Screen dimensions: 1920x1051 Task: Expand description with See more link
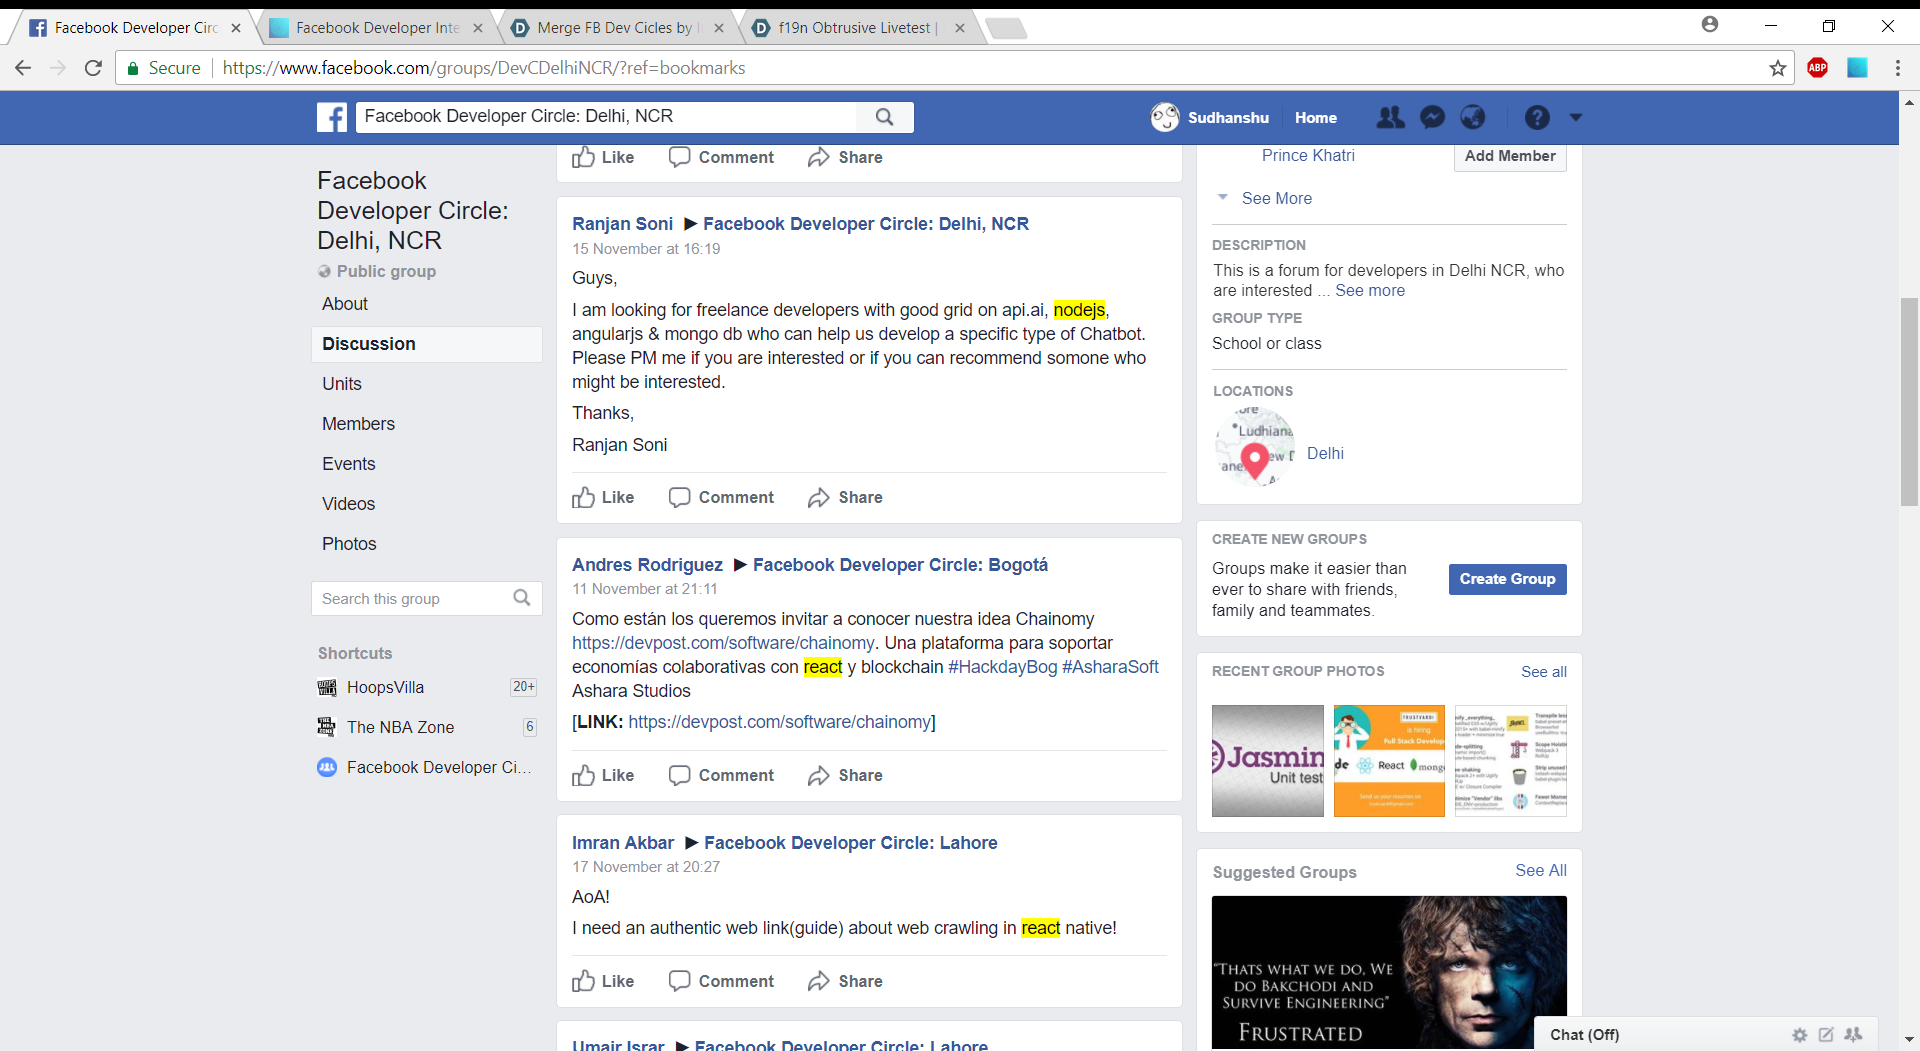tap(1370, 290)
